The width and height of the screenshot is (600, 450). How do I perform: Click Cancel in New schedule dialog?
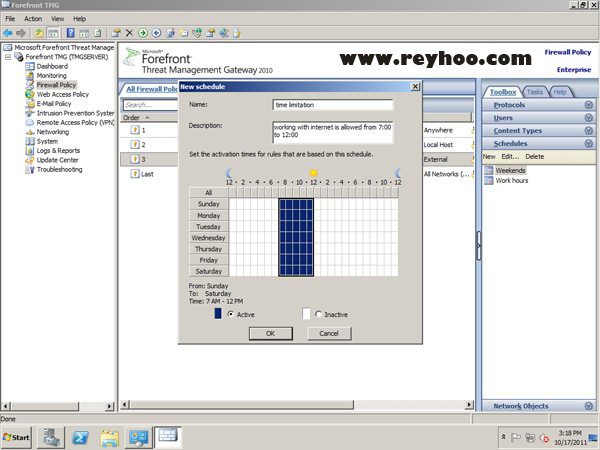329,333
